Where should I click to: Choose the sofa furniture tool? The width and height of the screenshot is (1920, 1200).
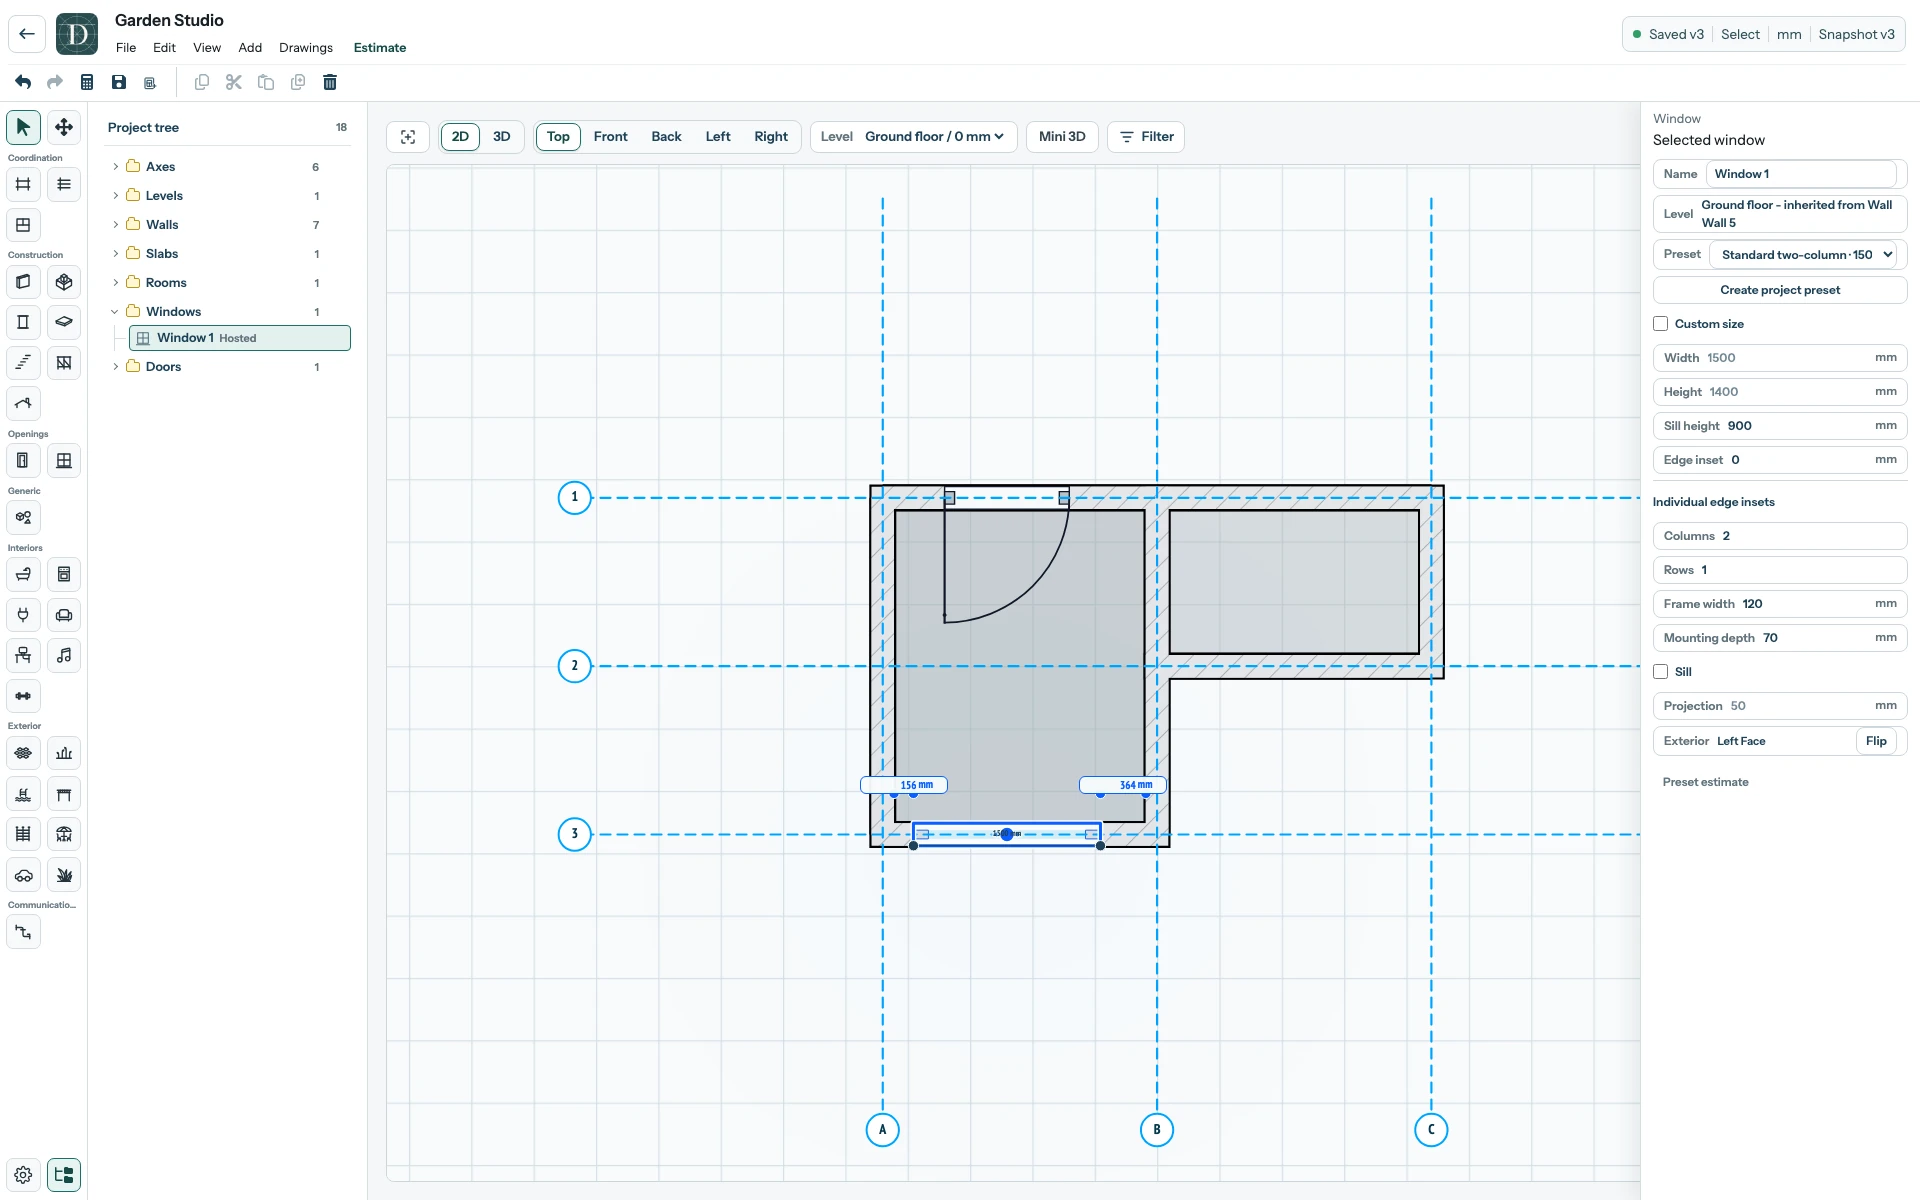coord(64,615)
